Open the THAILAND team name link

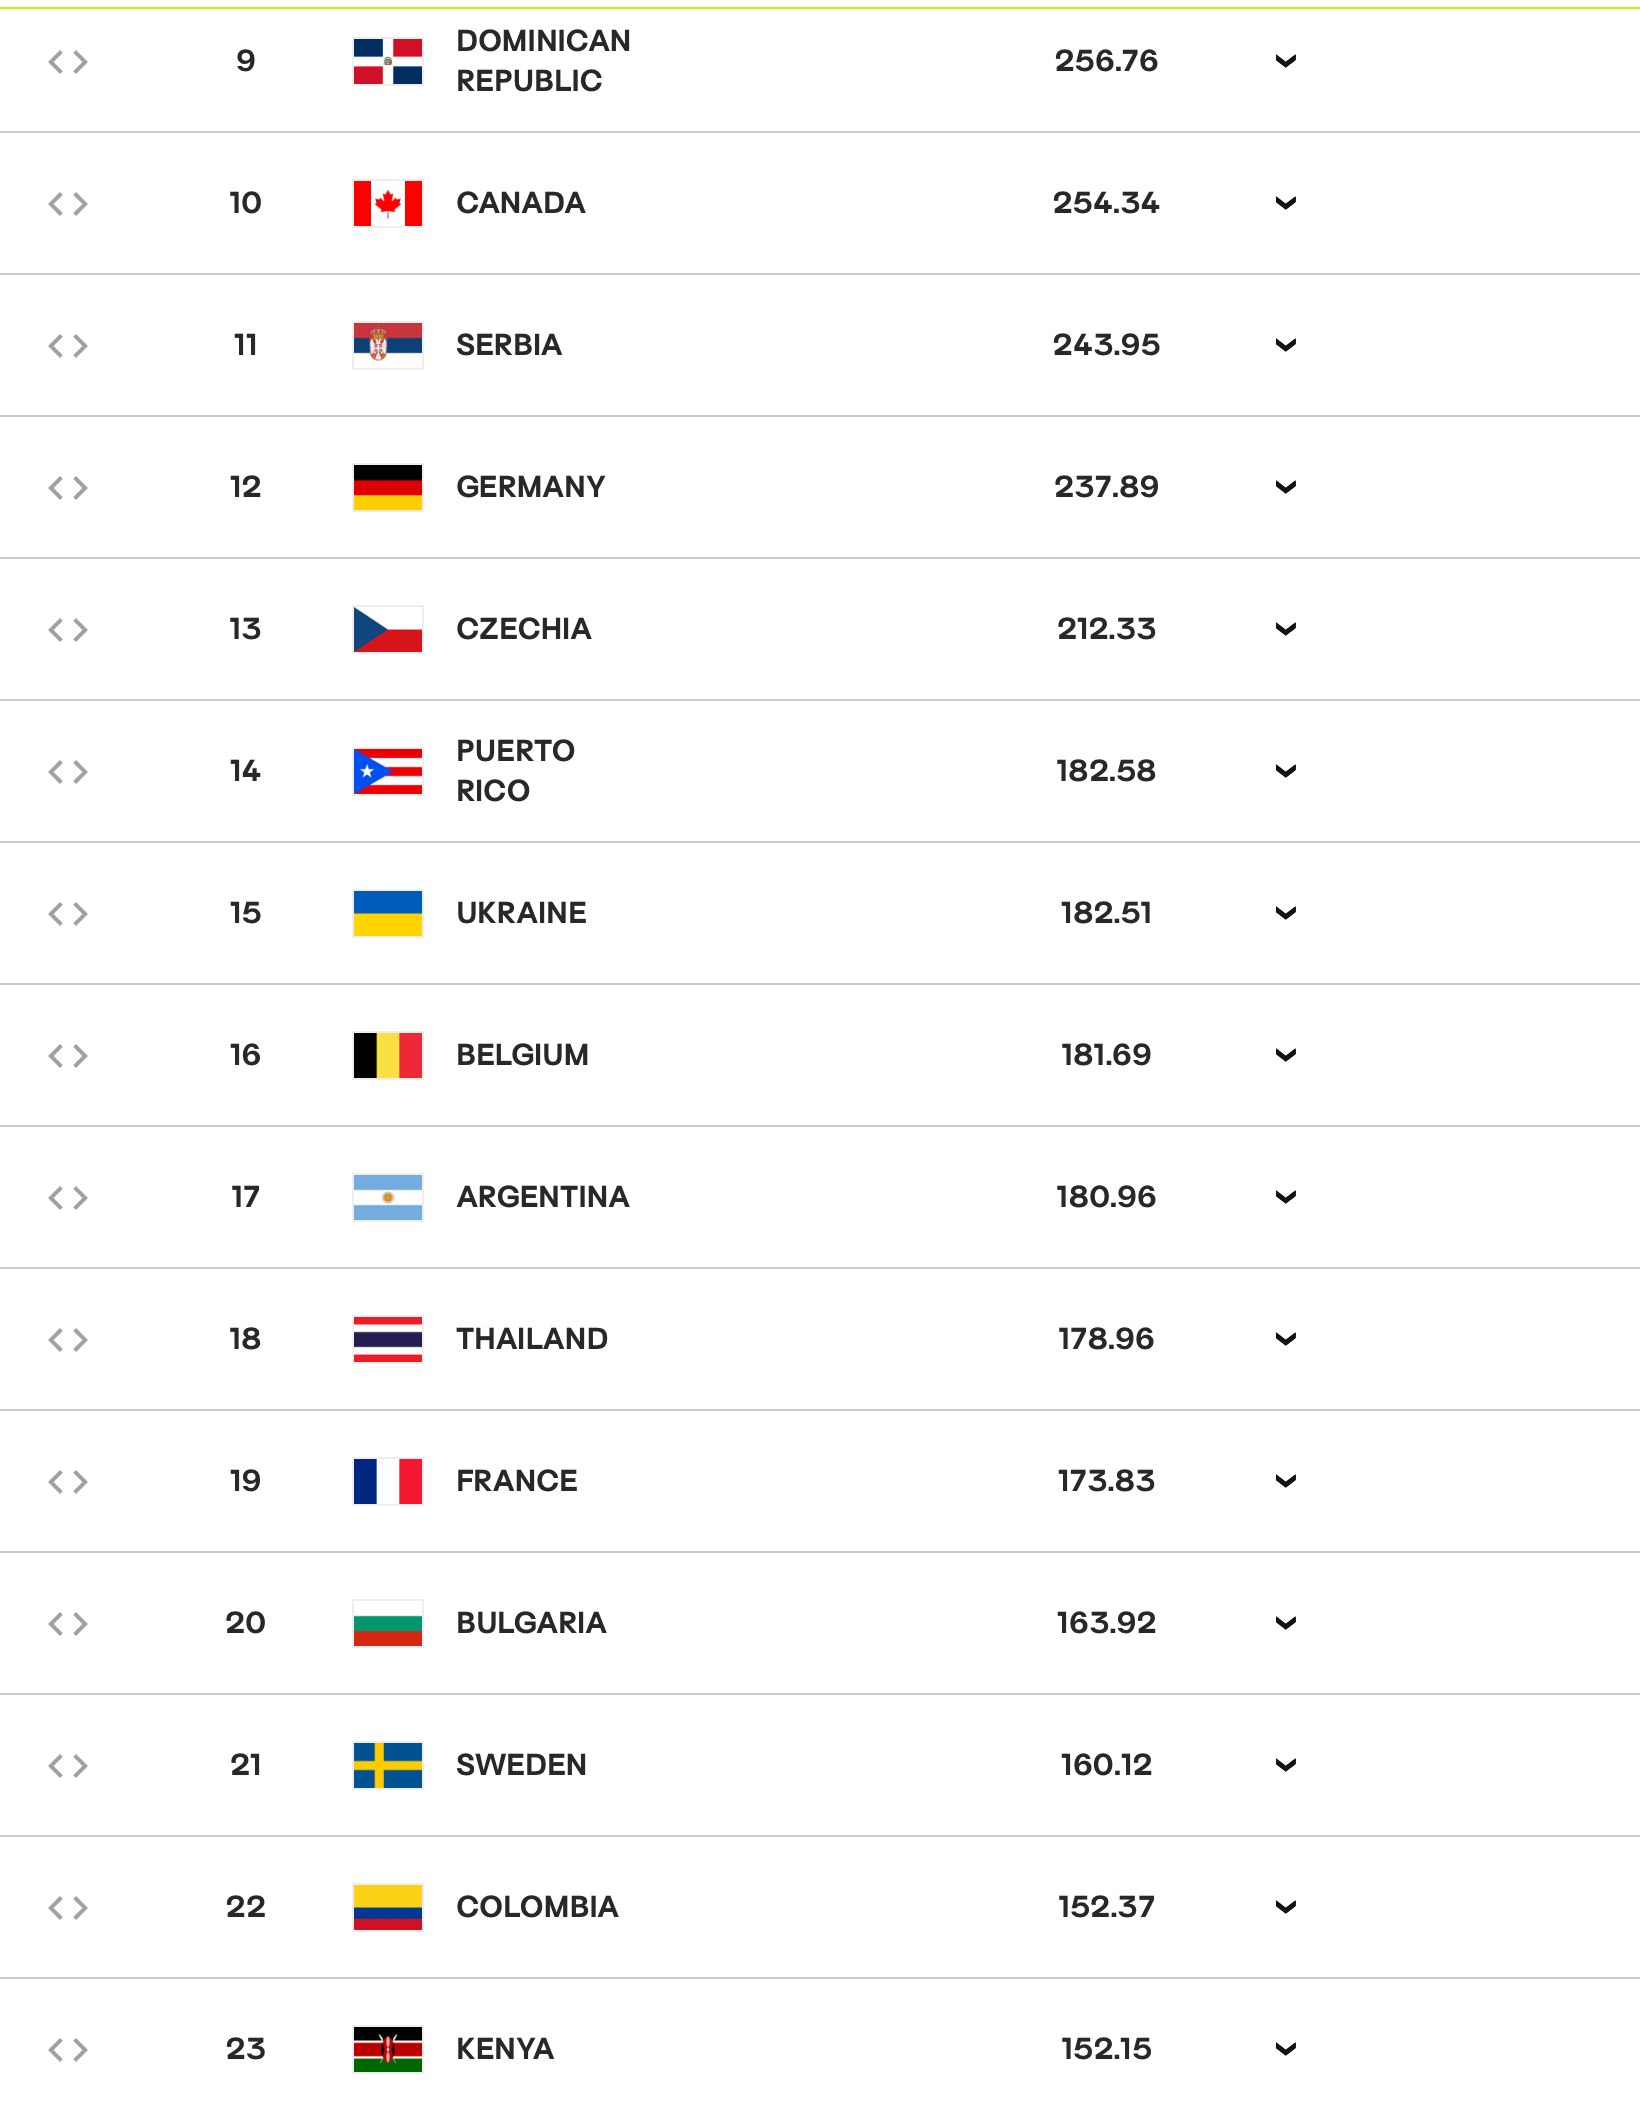[x=532, y=1339]
